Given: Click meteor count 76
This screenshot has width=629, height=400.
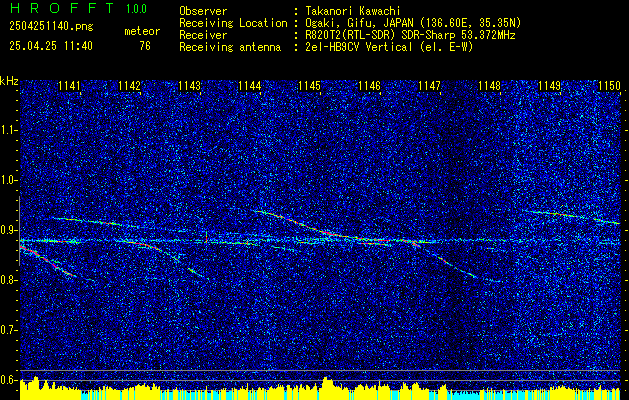Looking at the screenshot, I should click(145, 46).
